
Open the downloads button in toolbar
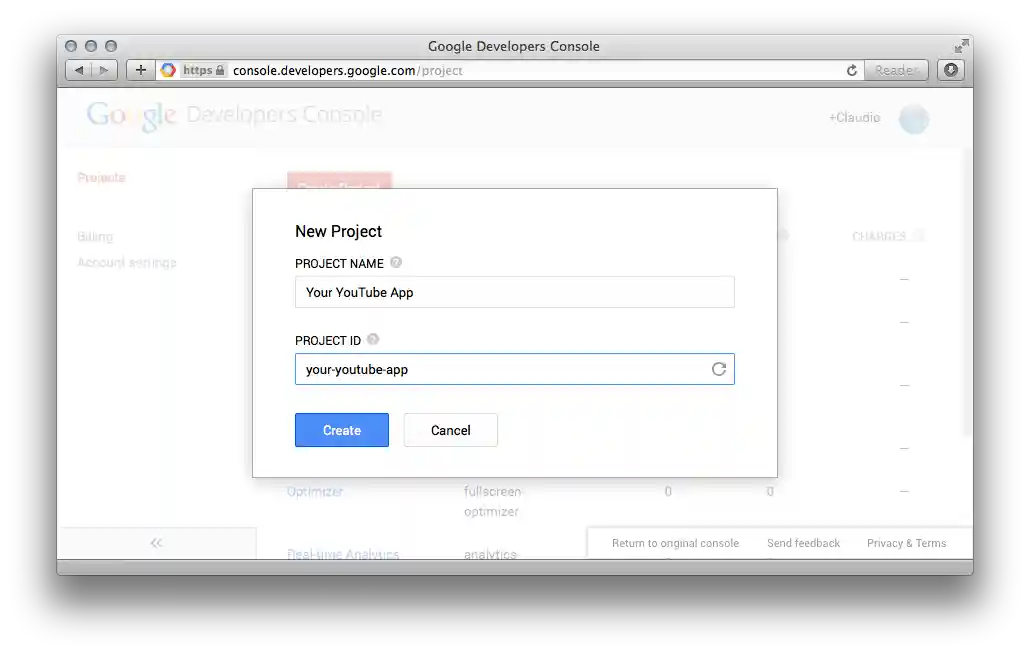pos(951,70)
